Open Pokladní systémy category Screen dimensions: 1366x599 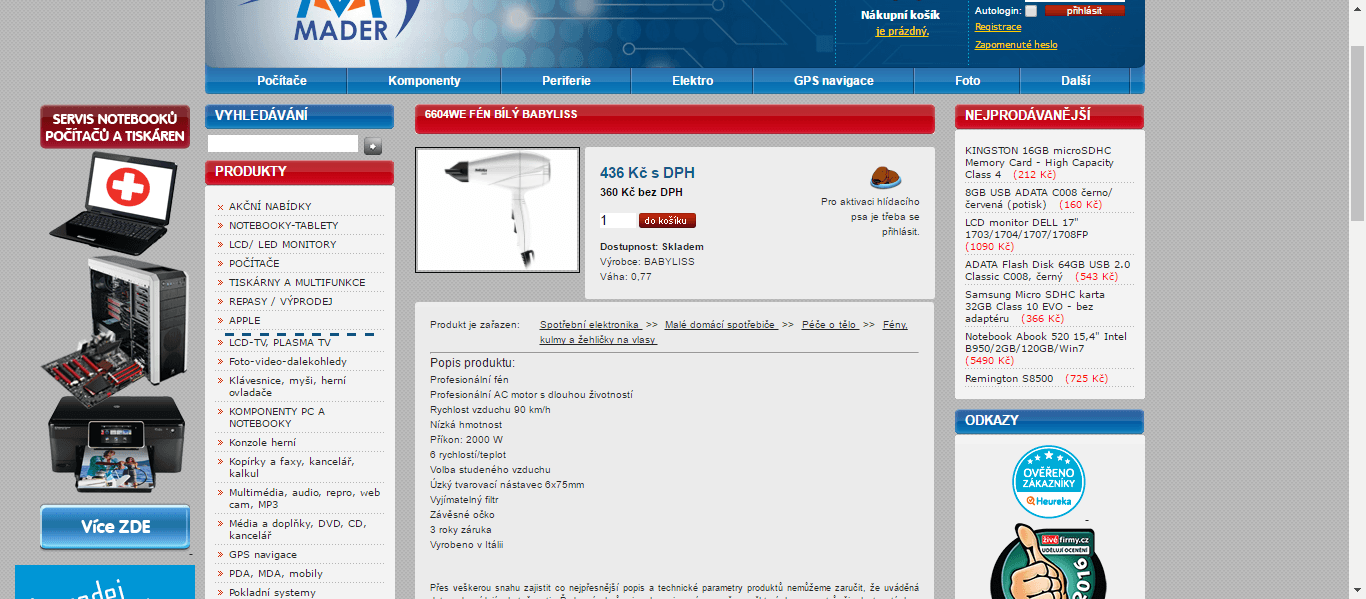pos(272,592)
